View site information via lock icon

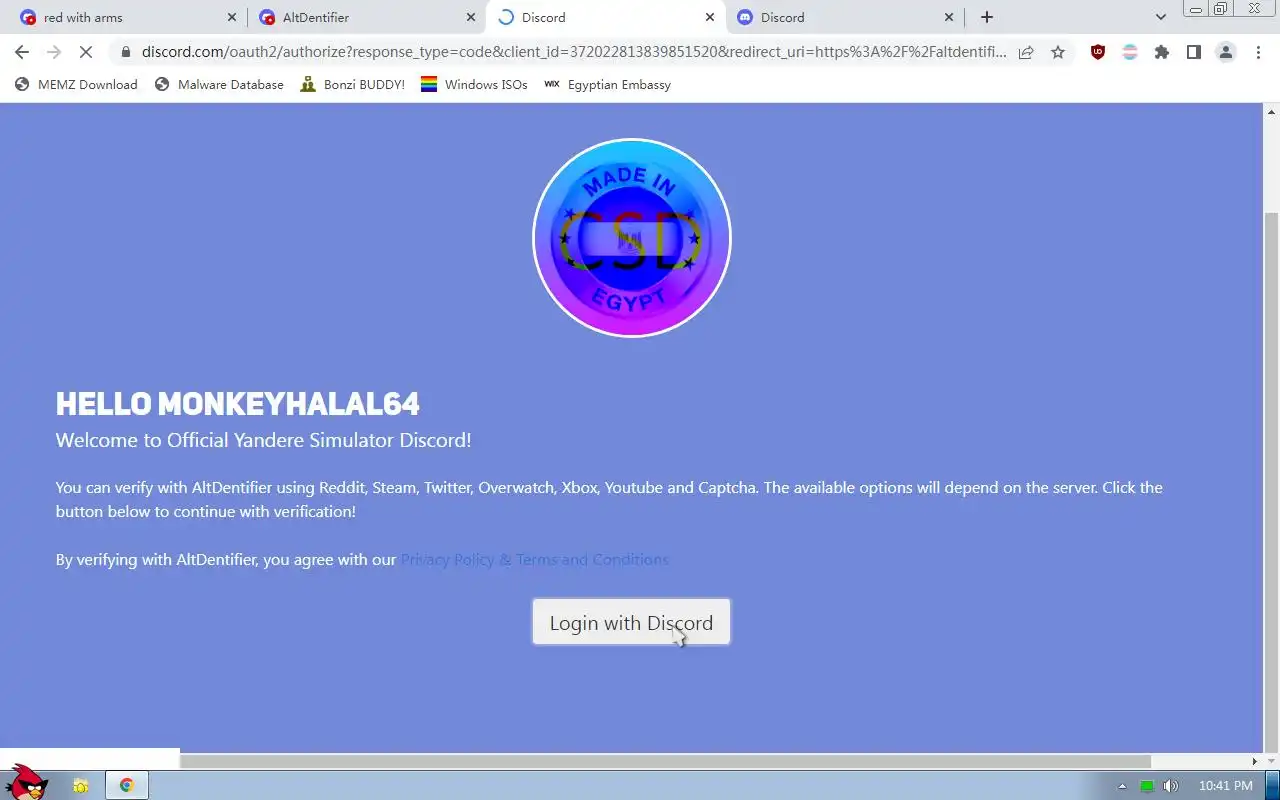[x=125, y=52]
